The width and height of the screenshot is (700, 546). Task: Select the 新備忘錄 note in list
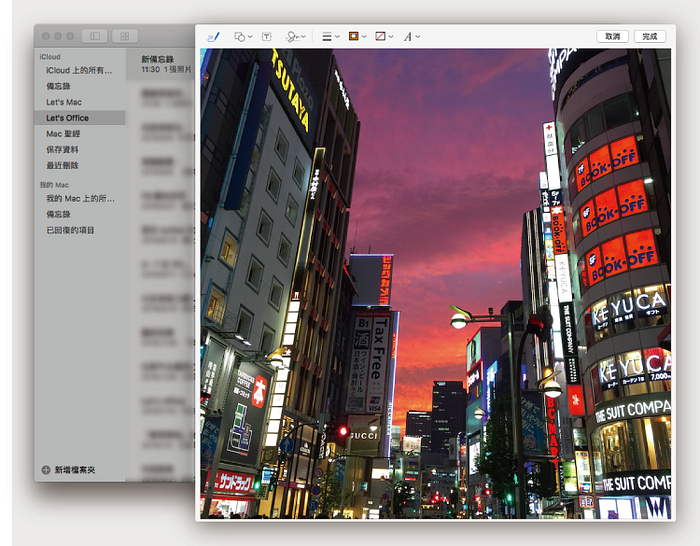click(160, 64)
